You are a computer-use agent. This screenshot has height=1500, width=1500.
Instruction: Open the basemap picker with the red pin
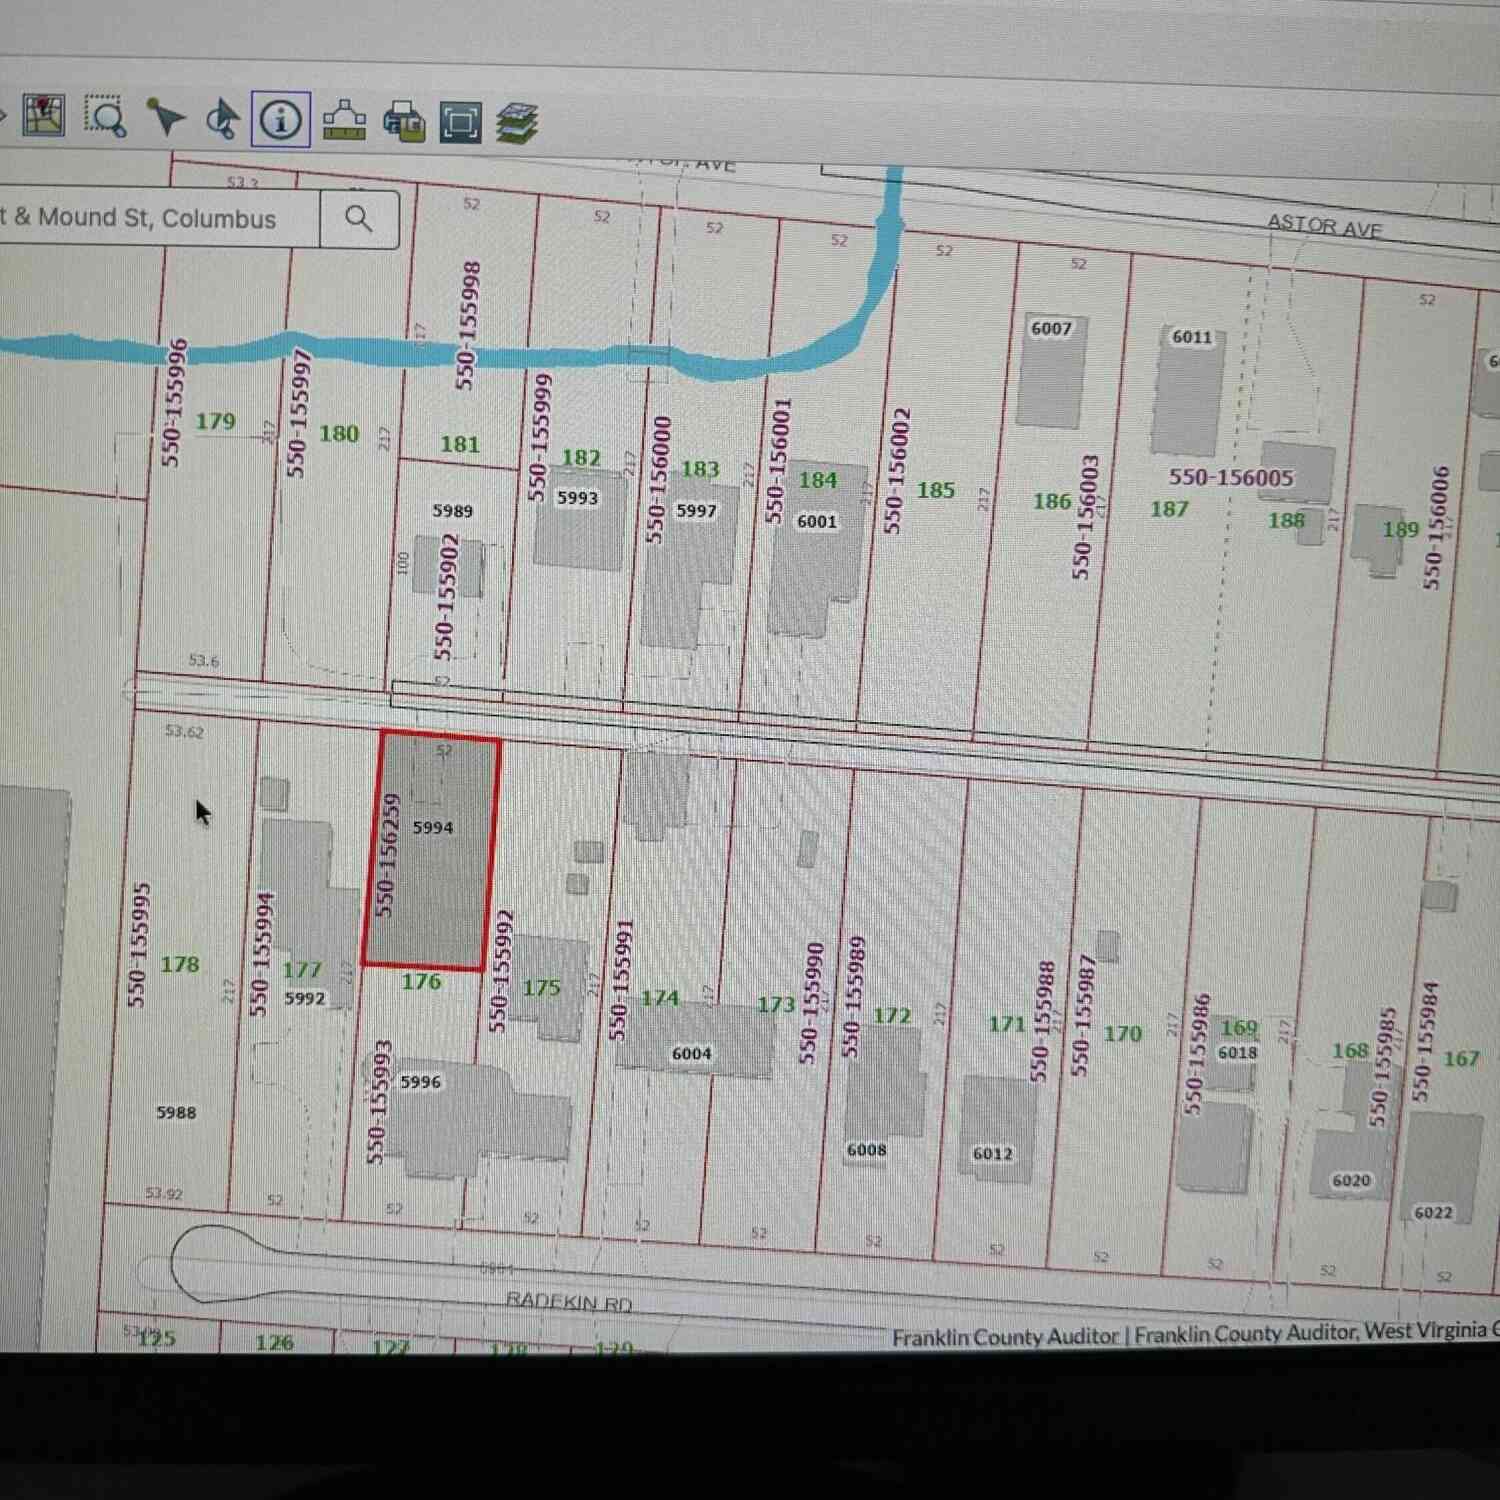[44, 115]
